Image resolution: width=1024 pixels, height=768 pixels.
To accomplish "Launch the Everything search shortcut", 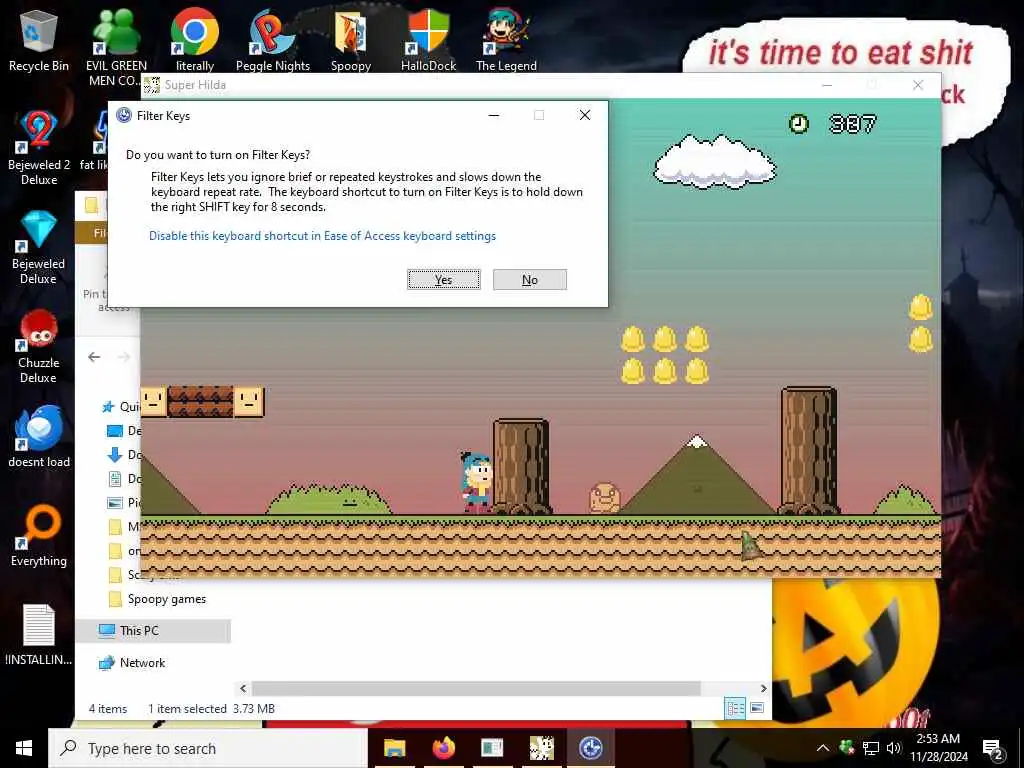I will coord(39,536).
